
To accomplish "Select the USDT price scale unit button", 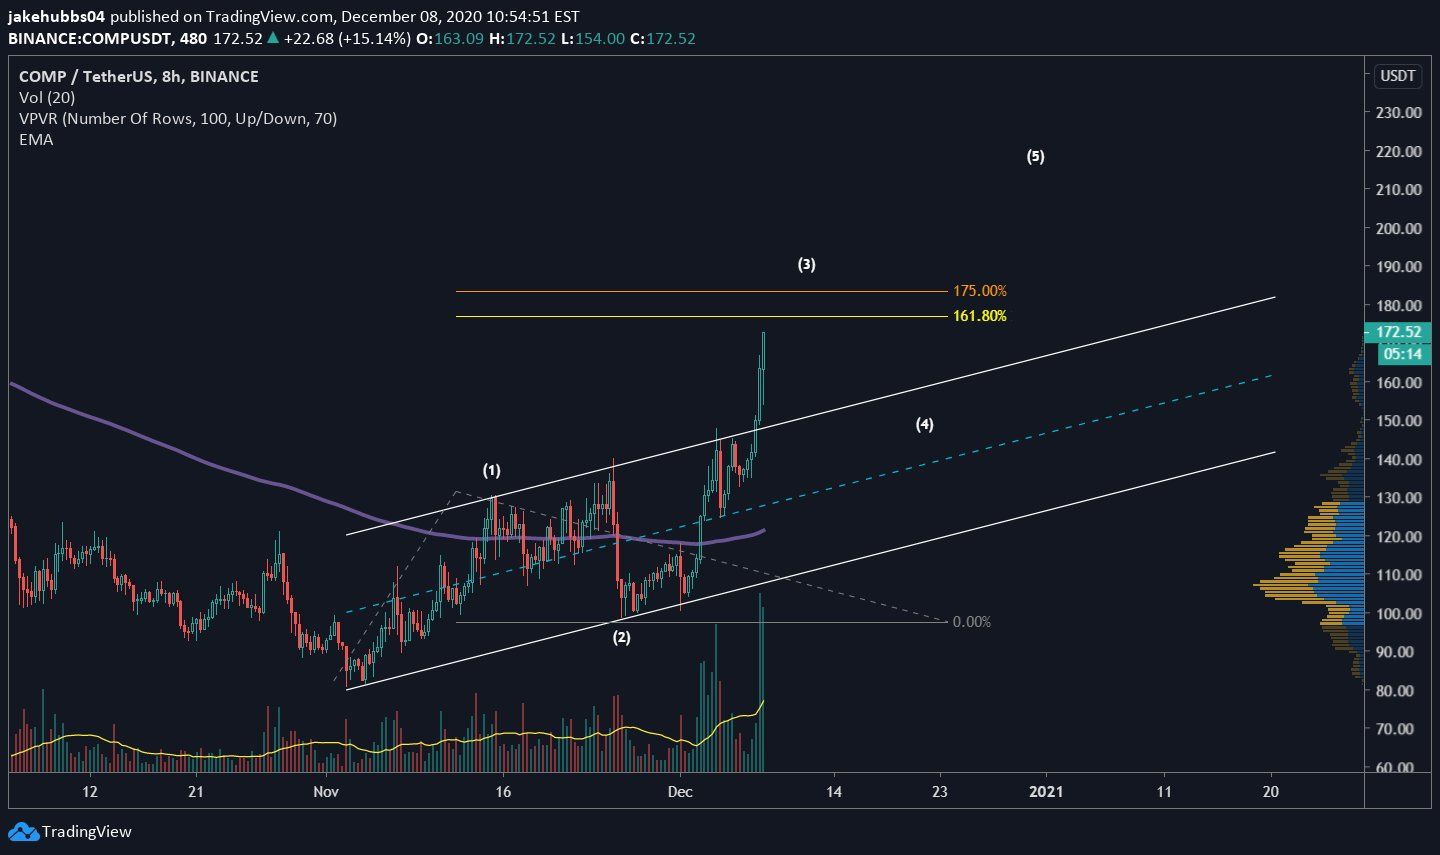I will pos(1396,75).
